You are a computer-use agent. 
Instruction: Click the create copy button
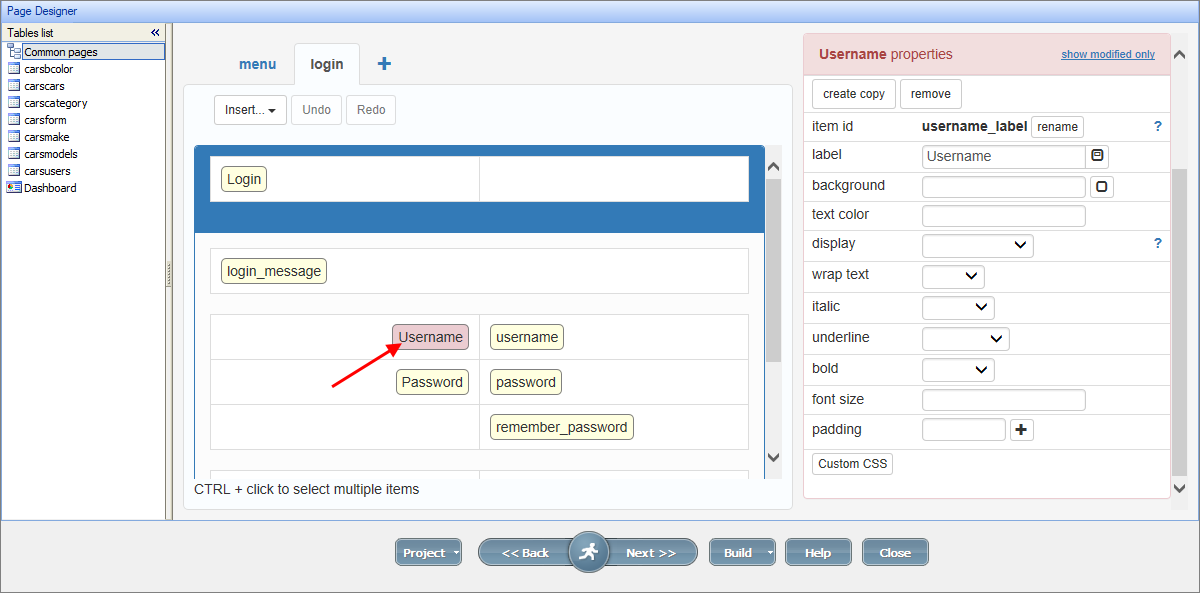pos(854,94)
